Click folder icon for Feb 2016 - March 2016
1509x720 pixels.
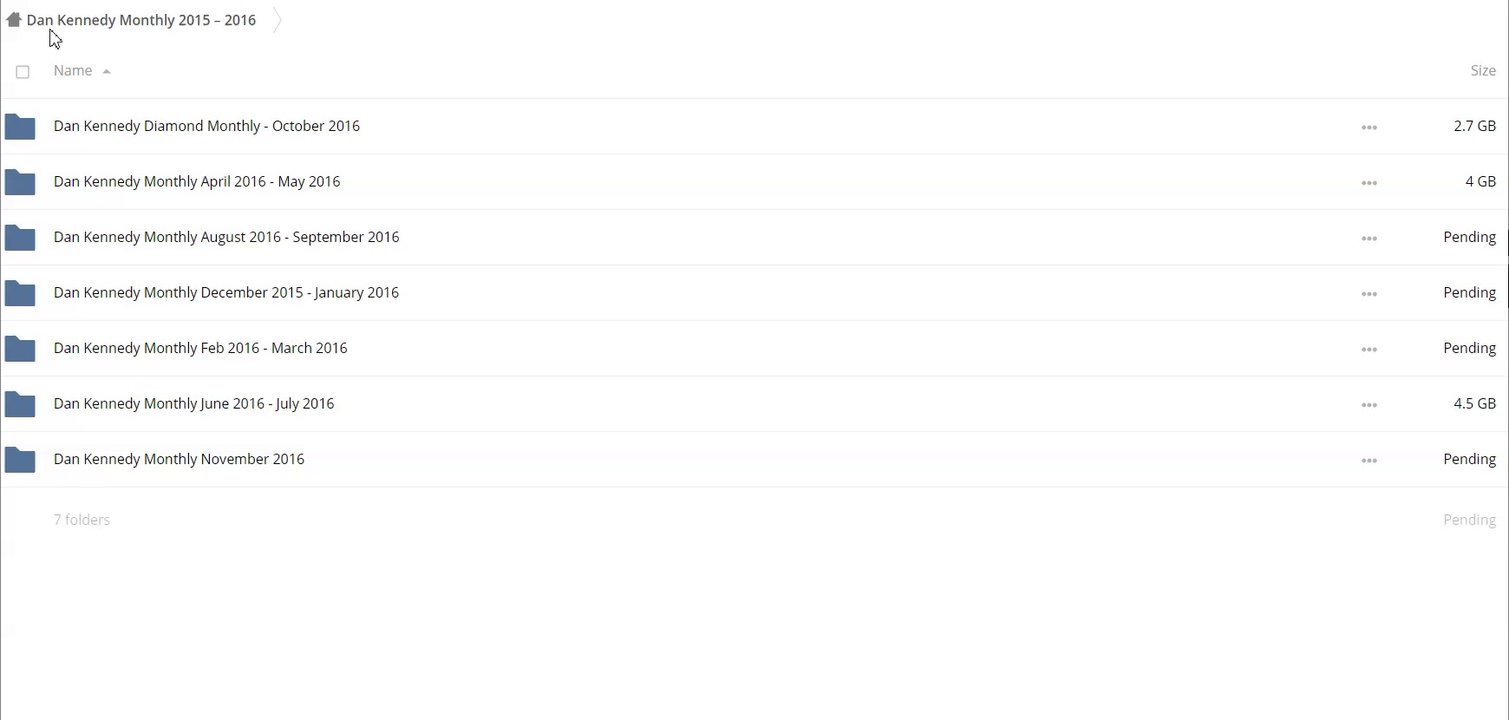[x=20, y=349]
